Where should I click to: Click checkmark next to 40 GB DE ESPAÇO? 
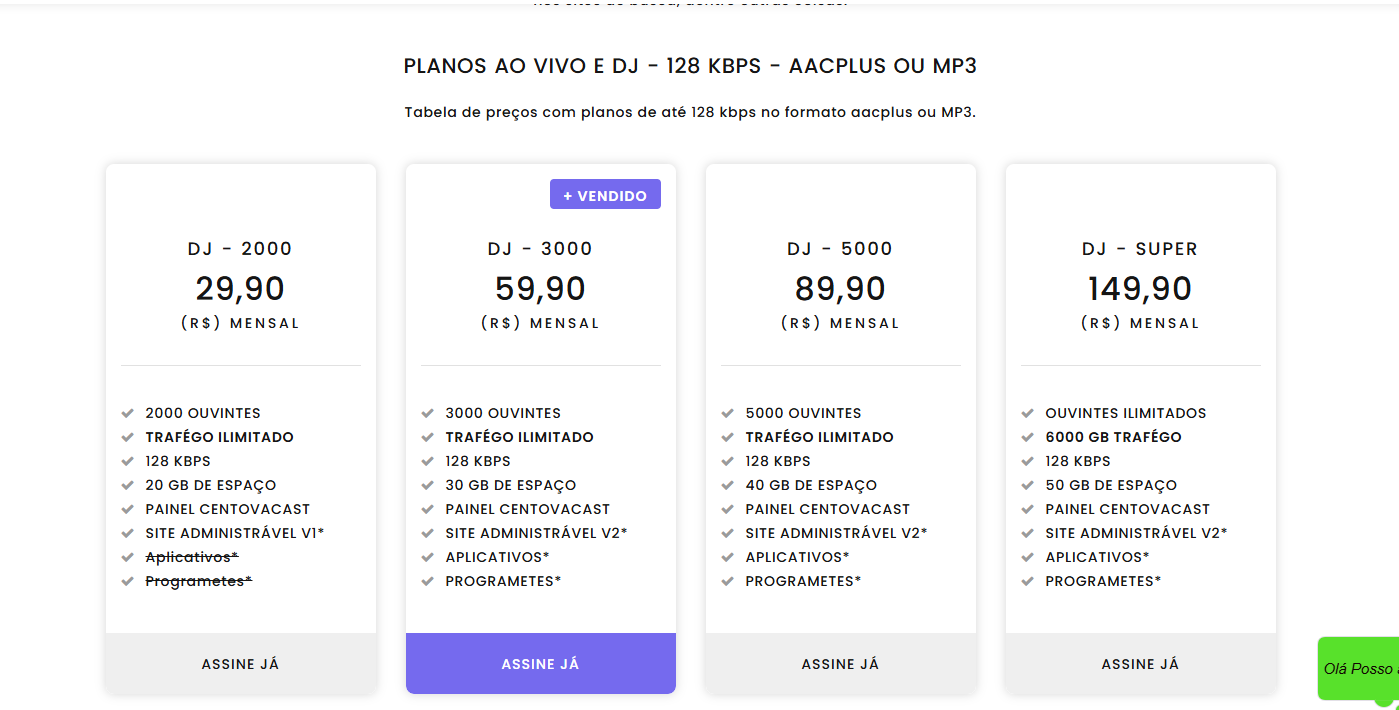[x=728, y=485]
